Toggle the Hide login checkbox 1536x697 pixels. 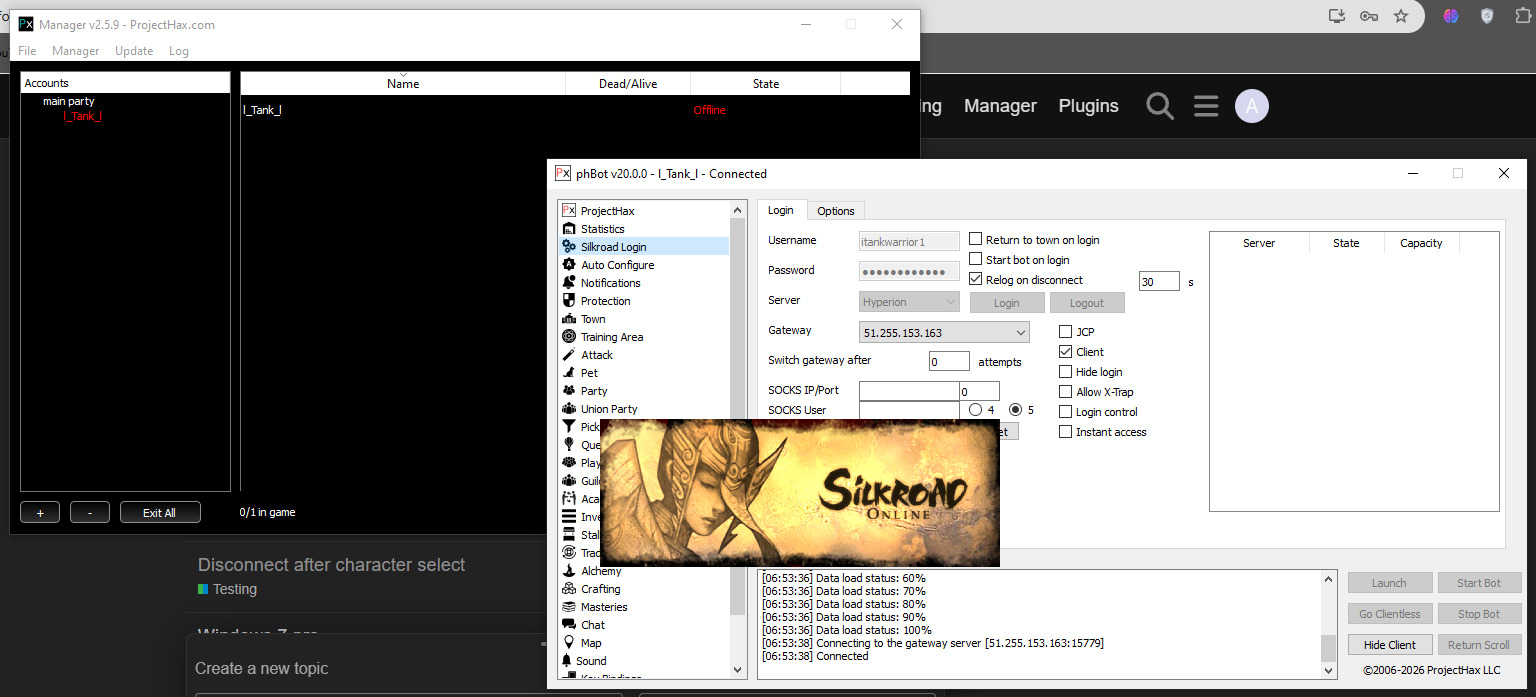click(1066, 372)
